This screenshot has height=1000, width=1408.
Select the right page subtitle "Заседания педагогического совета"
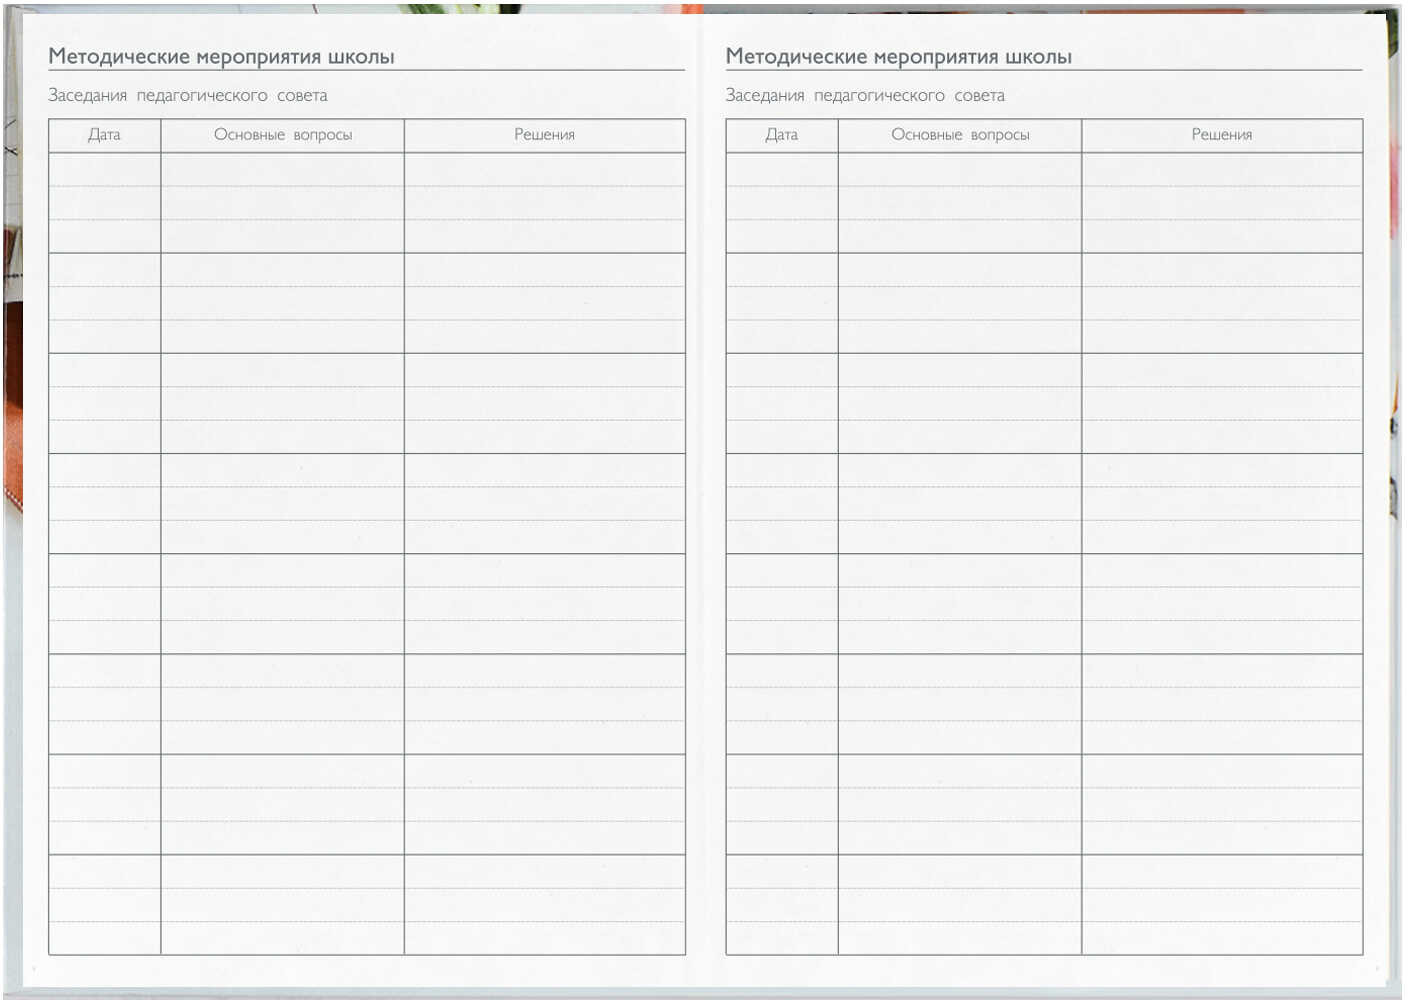click(x=865, y=95)
